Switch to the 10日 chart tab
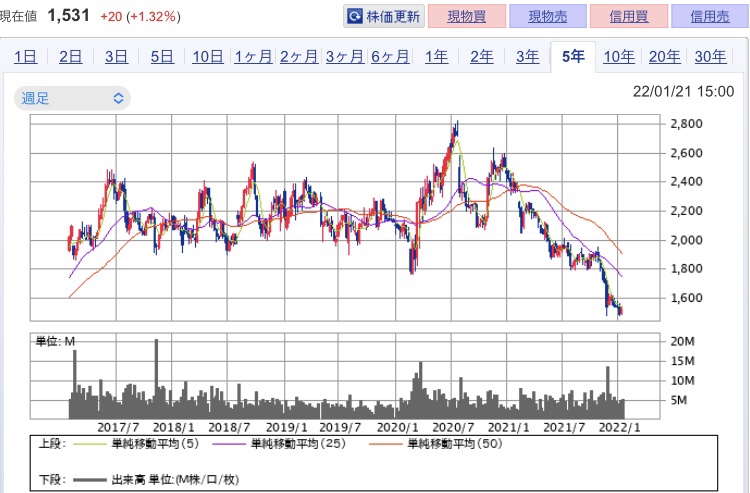 (208, 57)
